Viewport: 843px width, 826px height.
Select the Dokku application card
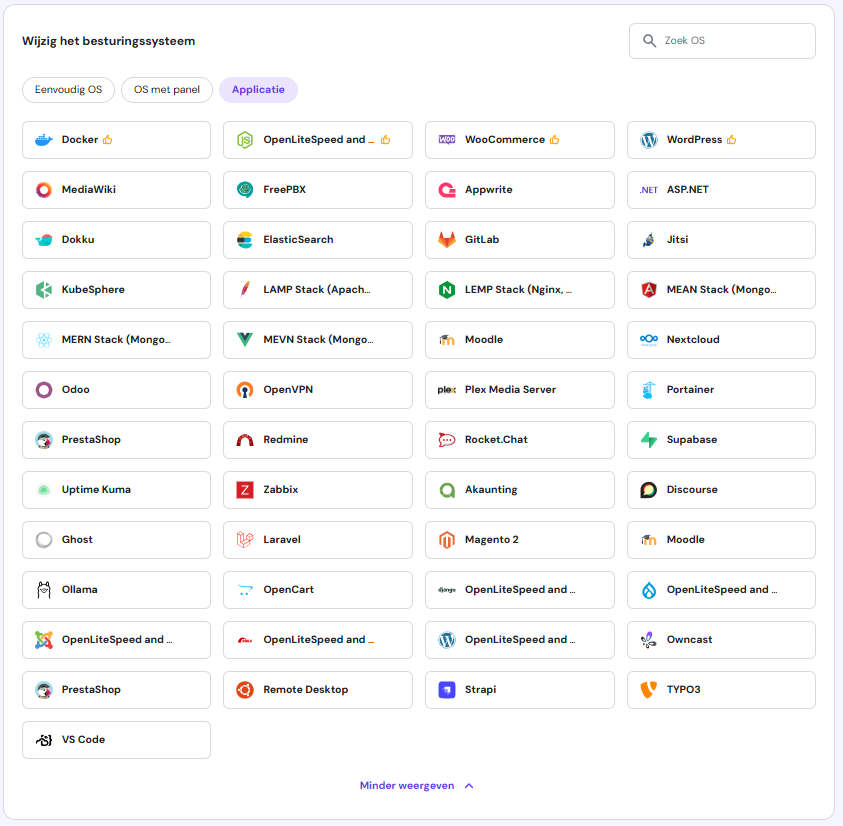[x=116, y=240]
